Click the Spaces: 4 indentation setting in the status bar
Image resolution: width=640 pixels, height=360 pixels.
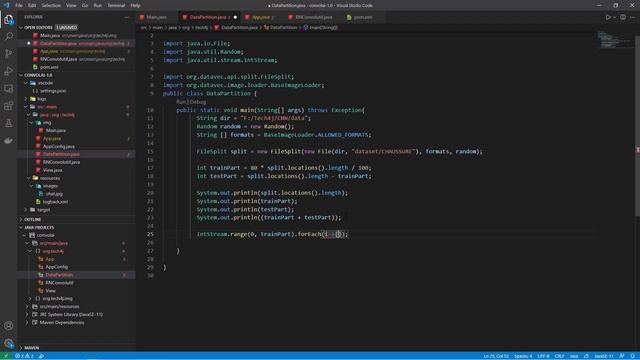coord(523,356)
